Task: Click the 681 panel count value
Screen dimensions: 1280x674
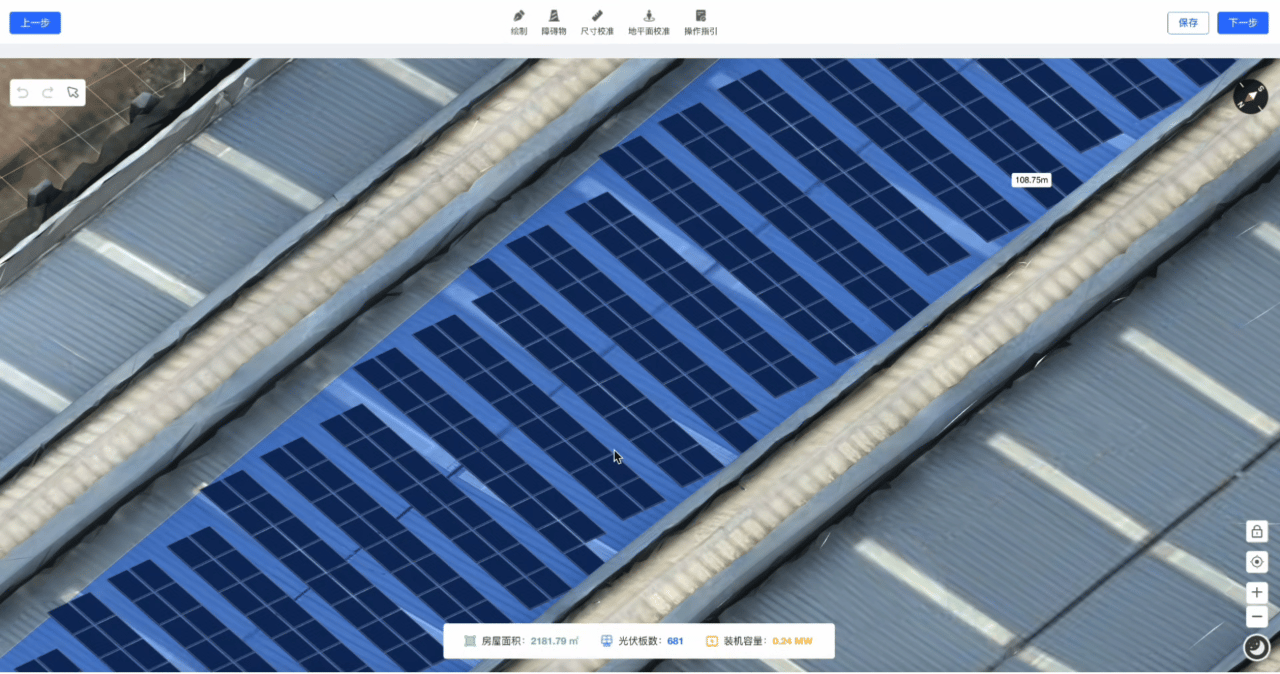Action: pyautogui.click(x=675, y=641)
